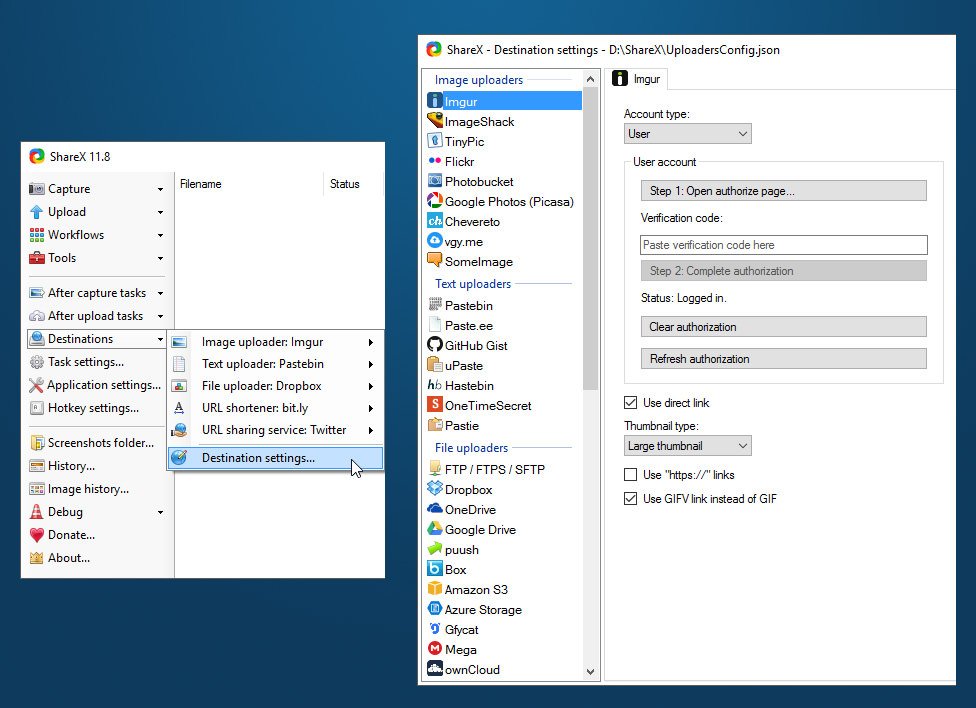This screenshot has height=708, width=976.
Task: Click the Refresh authorization button
Action: [x=784, y=359]
